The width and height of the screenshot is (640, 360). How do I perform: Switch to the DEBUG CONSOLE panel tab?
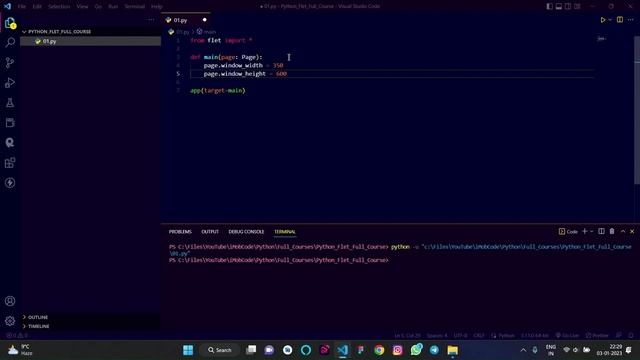[246, 231]
